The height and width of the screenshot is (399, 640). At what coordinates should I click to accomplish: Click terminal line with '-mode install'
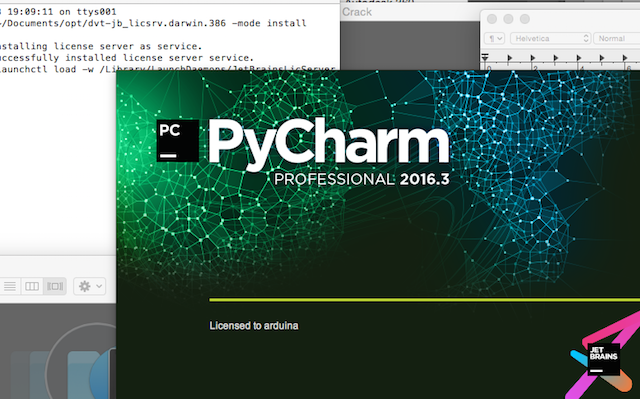[x=153, y=23]
